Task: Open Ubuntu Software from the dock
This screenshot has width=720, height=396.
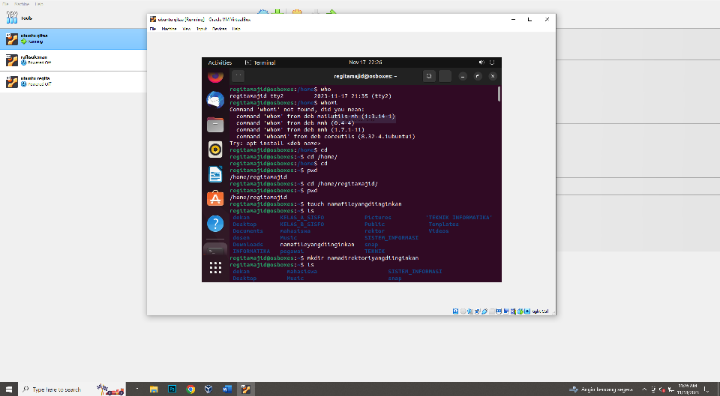Action: 215,199
